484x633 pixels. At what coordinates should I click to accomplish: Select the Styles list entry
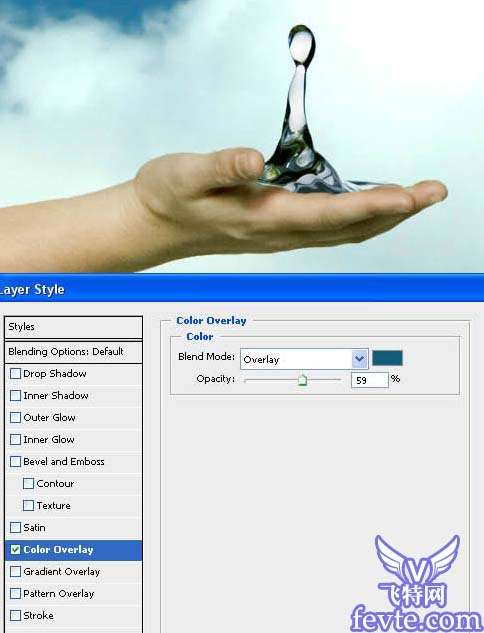(x=73, y=327)
